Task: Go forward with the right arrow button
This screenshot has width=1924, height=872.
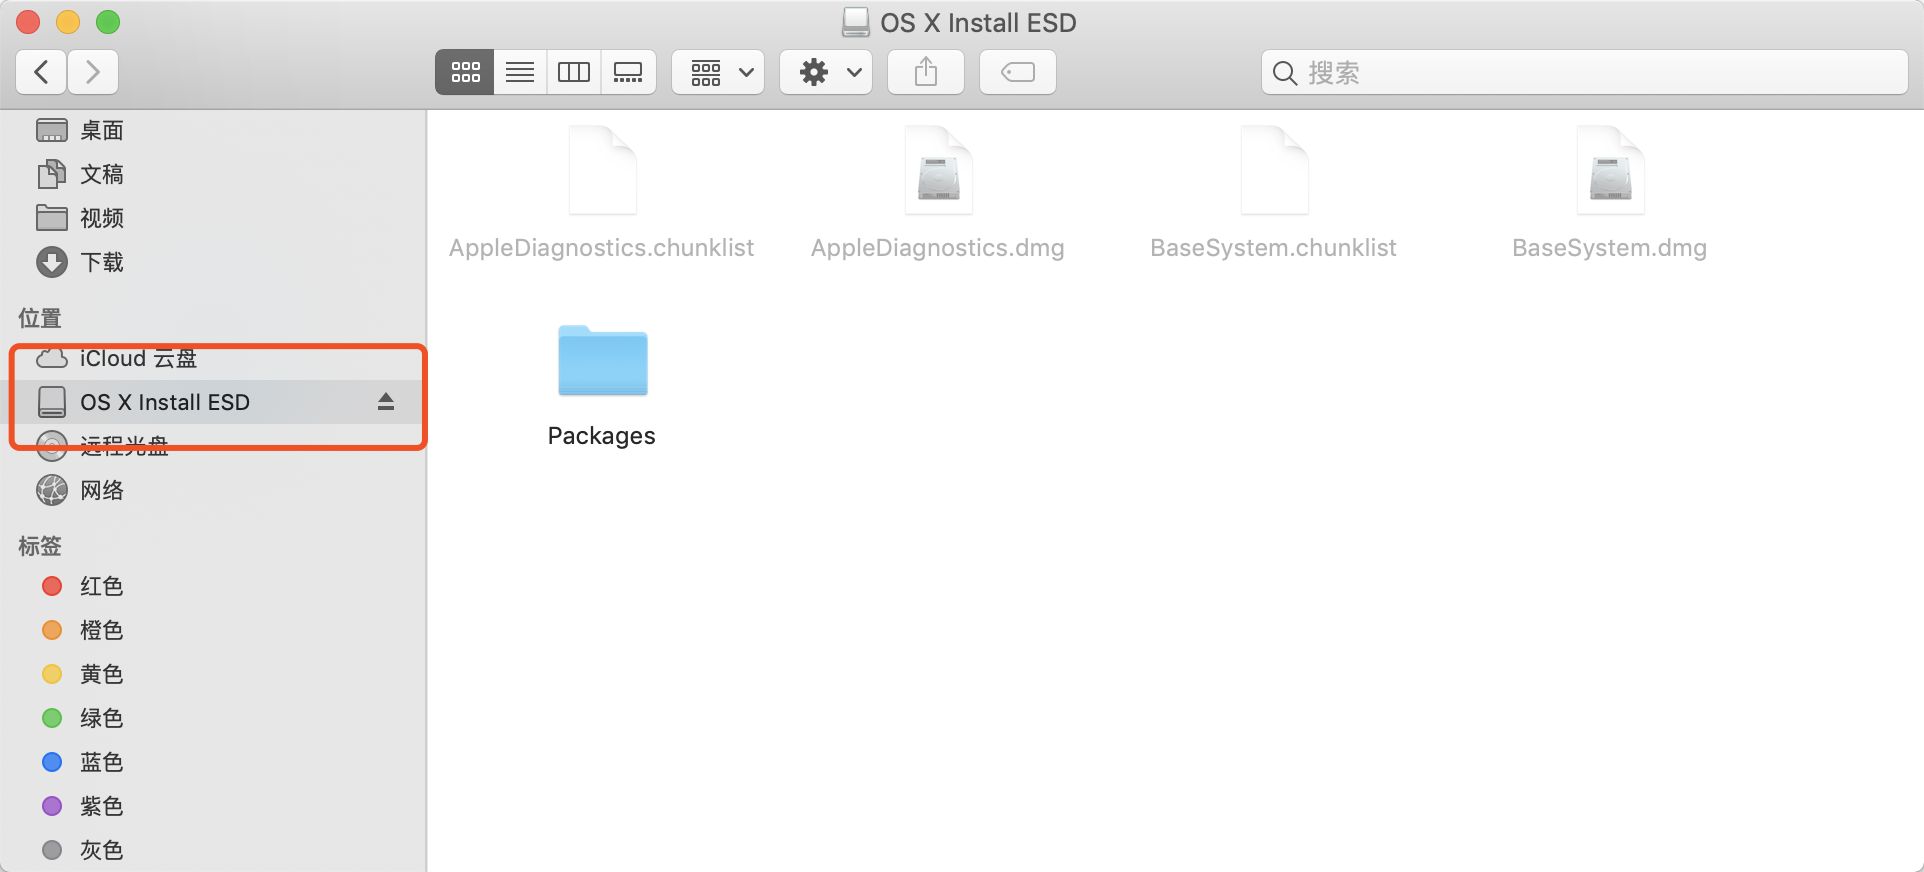Action: pyautogui.click(x=93, y=72)
